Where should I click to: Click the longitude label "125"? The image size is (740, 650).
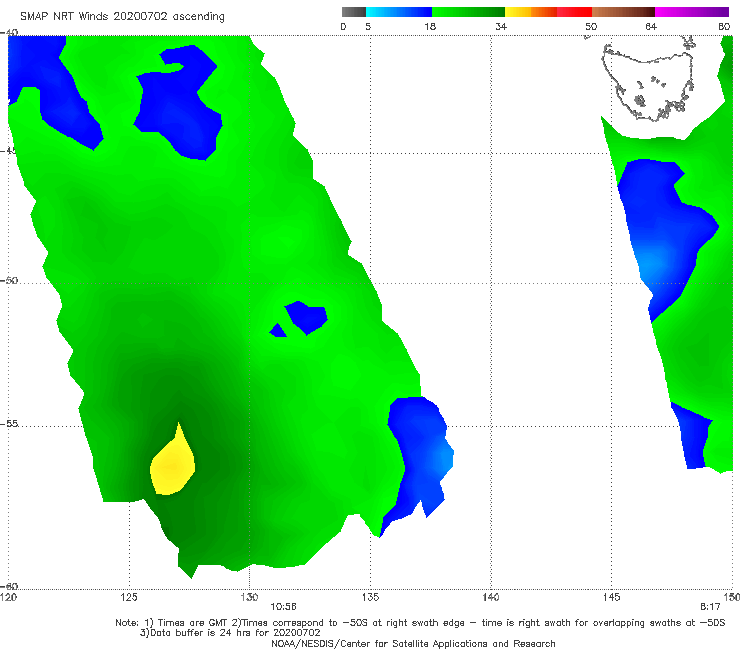pyautogui.click(x=129, y=597)
